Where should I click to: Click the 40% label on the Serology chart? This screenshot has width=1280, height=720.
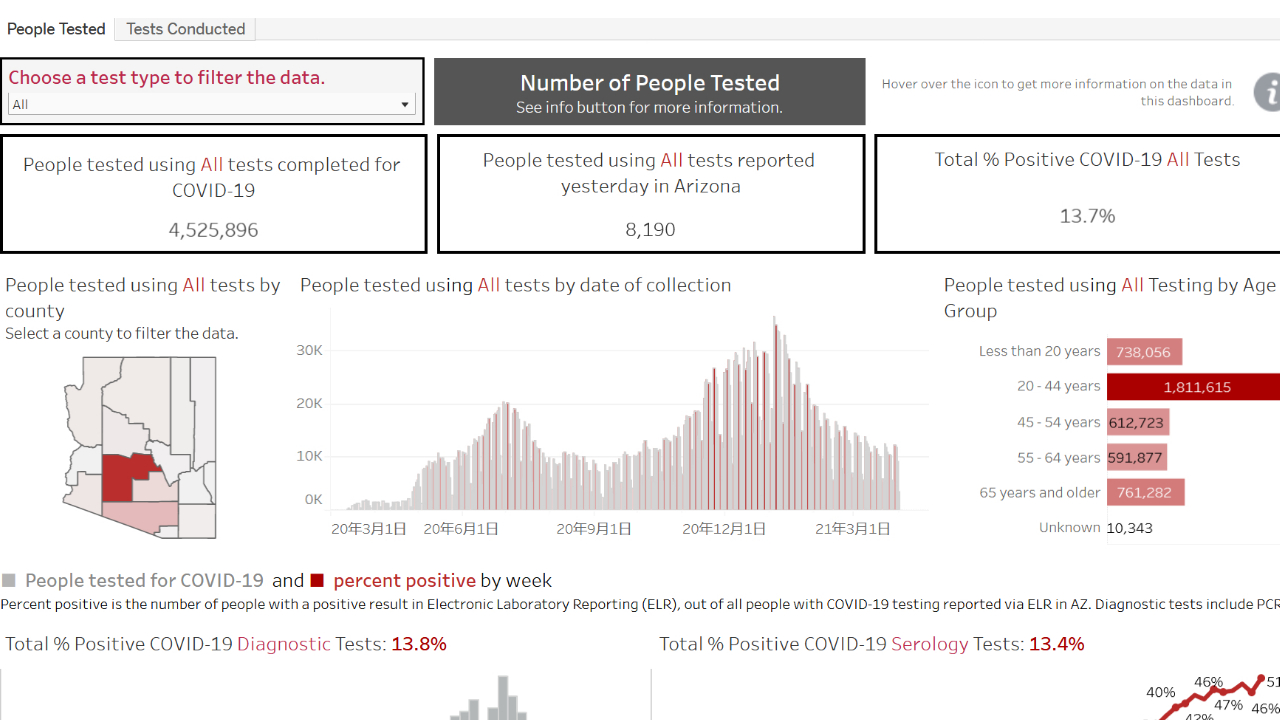(x=1160, y=692)
